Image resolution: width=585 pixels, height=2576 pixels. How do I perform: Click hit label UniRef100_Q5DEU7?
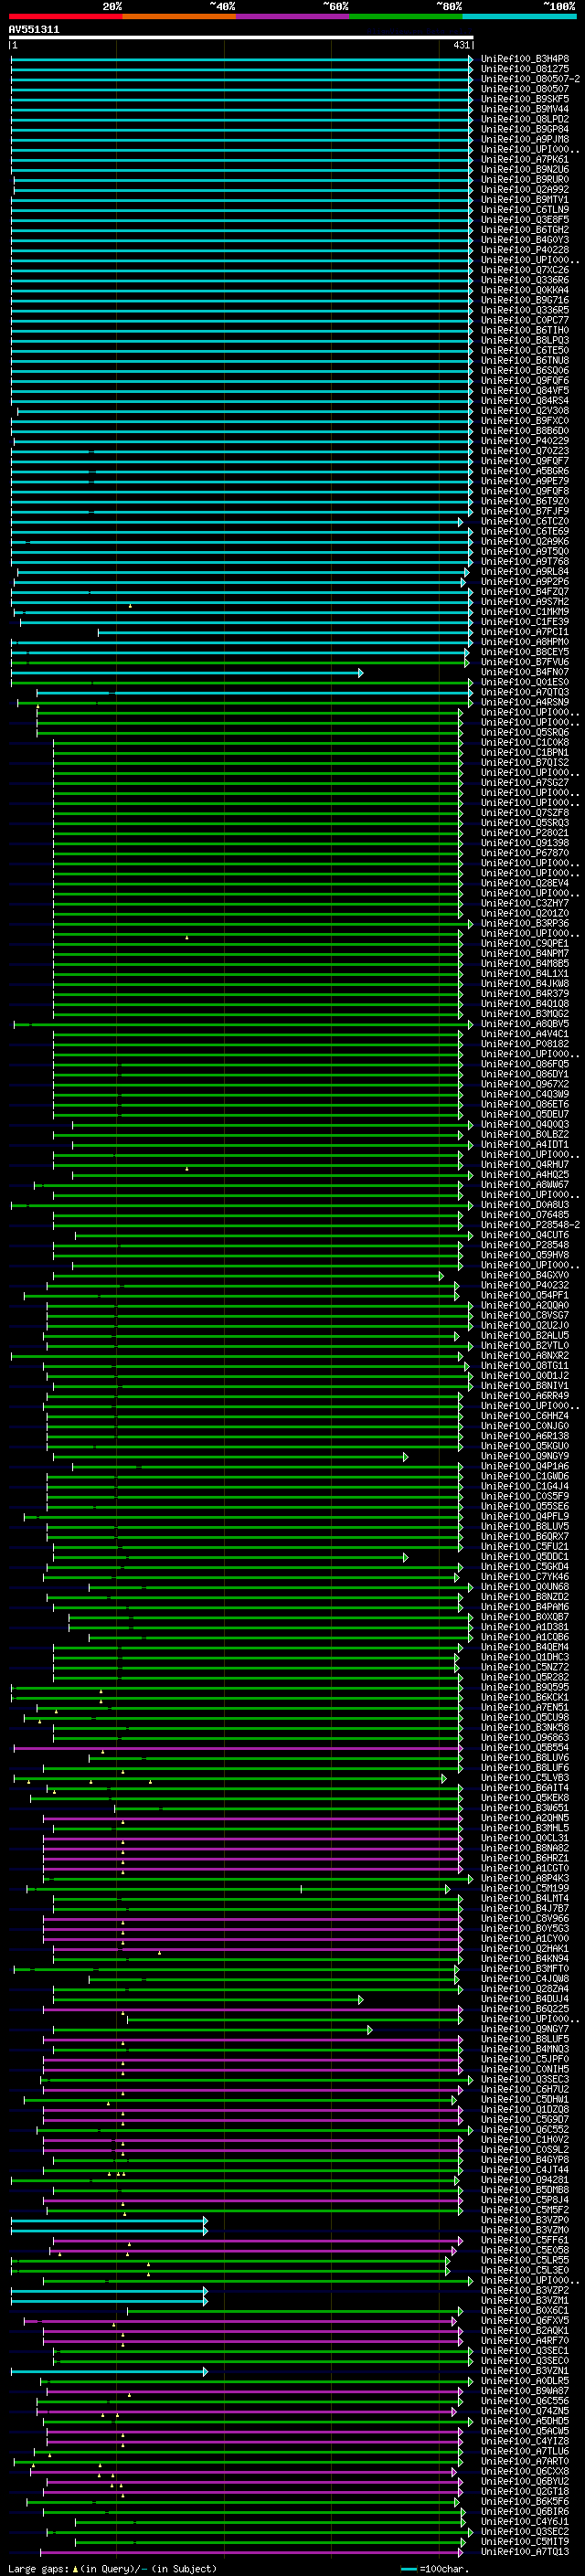click(x=525, y=1114)
